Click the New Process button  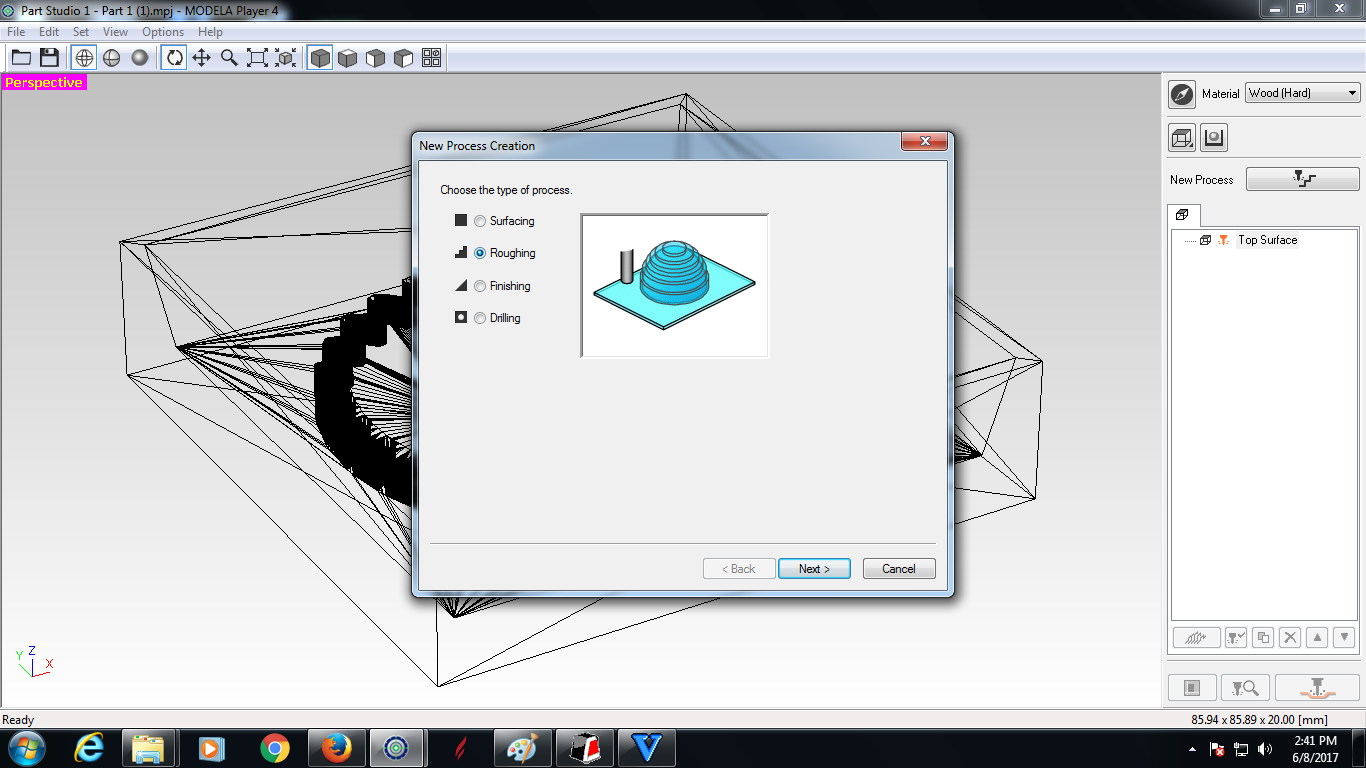pyautogui.click(x=1303, y=179)
